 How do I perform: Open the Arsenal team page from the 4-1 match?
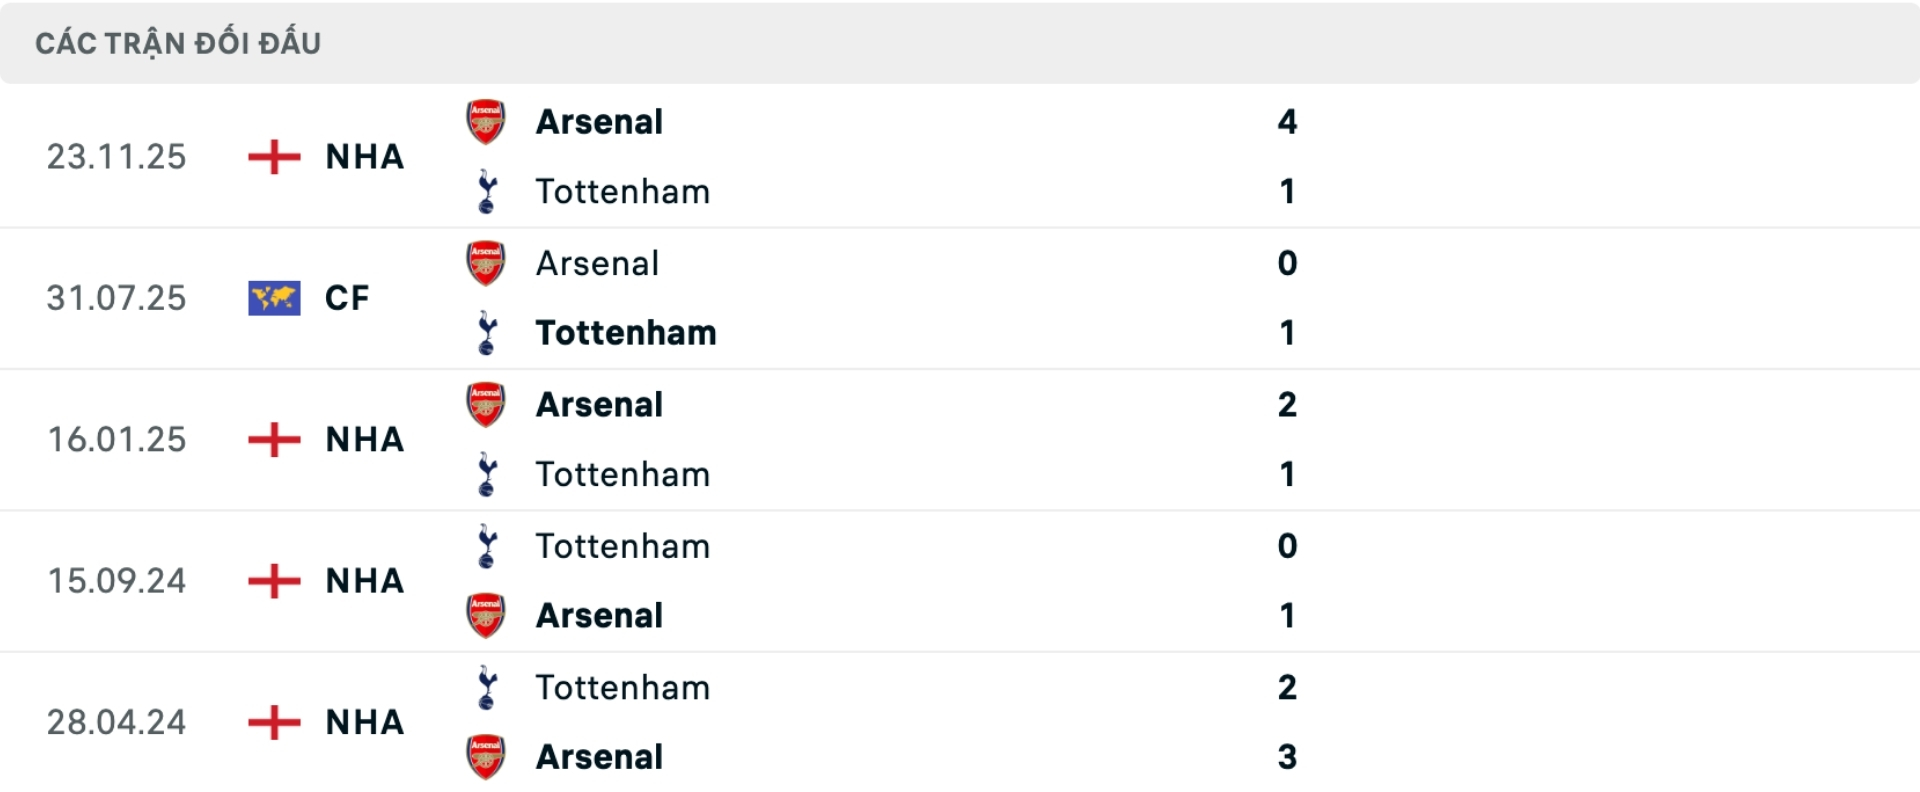(x=599, y=122)
